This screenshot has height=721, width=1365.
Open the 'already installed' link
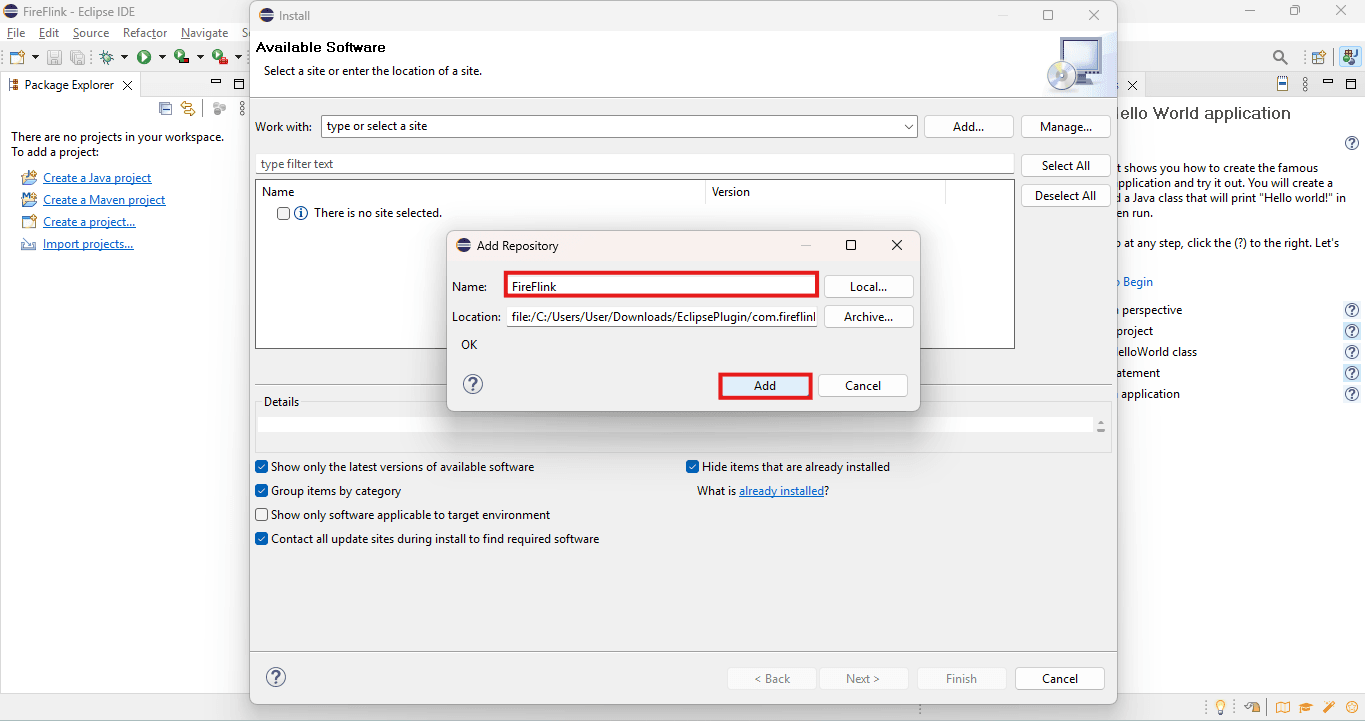[782, 491]
